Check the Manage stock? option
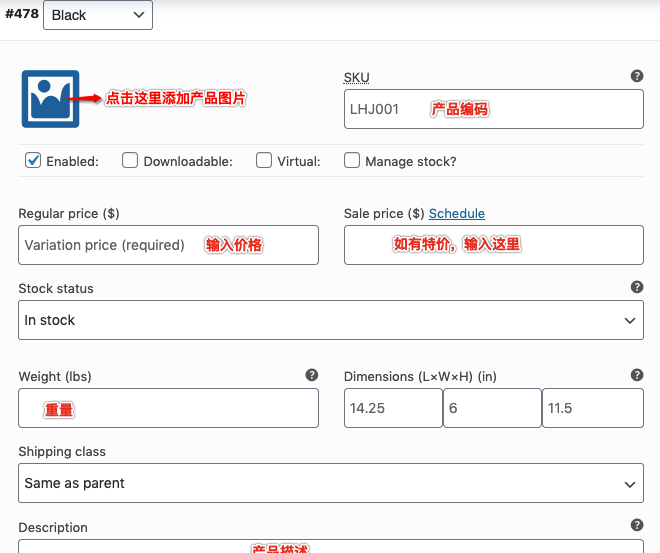 coord(352,160)
